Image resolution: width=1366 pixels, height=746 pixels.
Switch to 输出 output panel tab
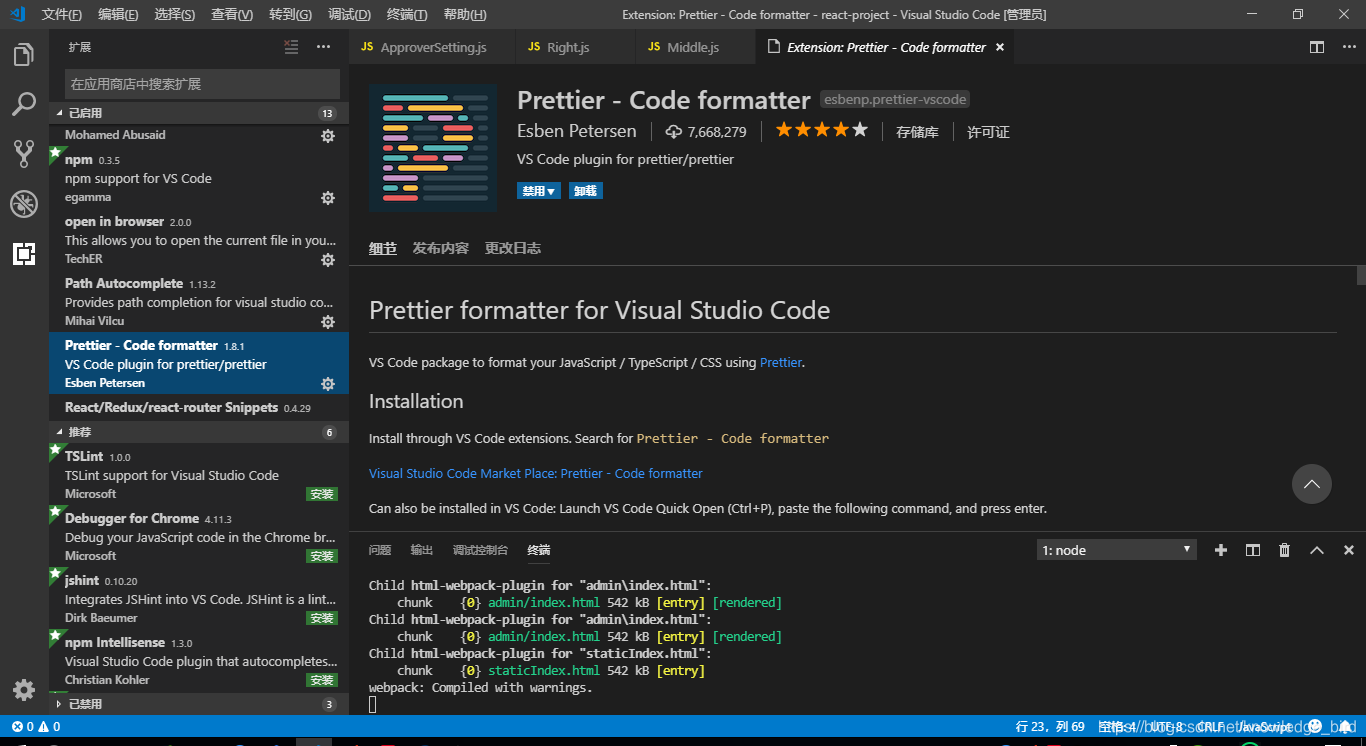point(422,550)
